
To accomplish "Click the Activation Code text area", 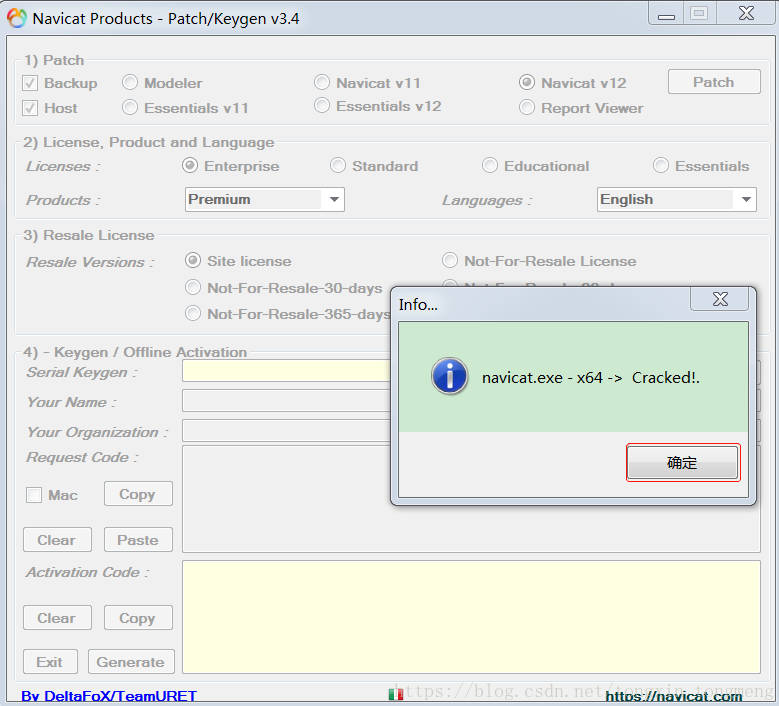I will coord(471,617).
